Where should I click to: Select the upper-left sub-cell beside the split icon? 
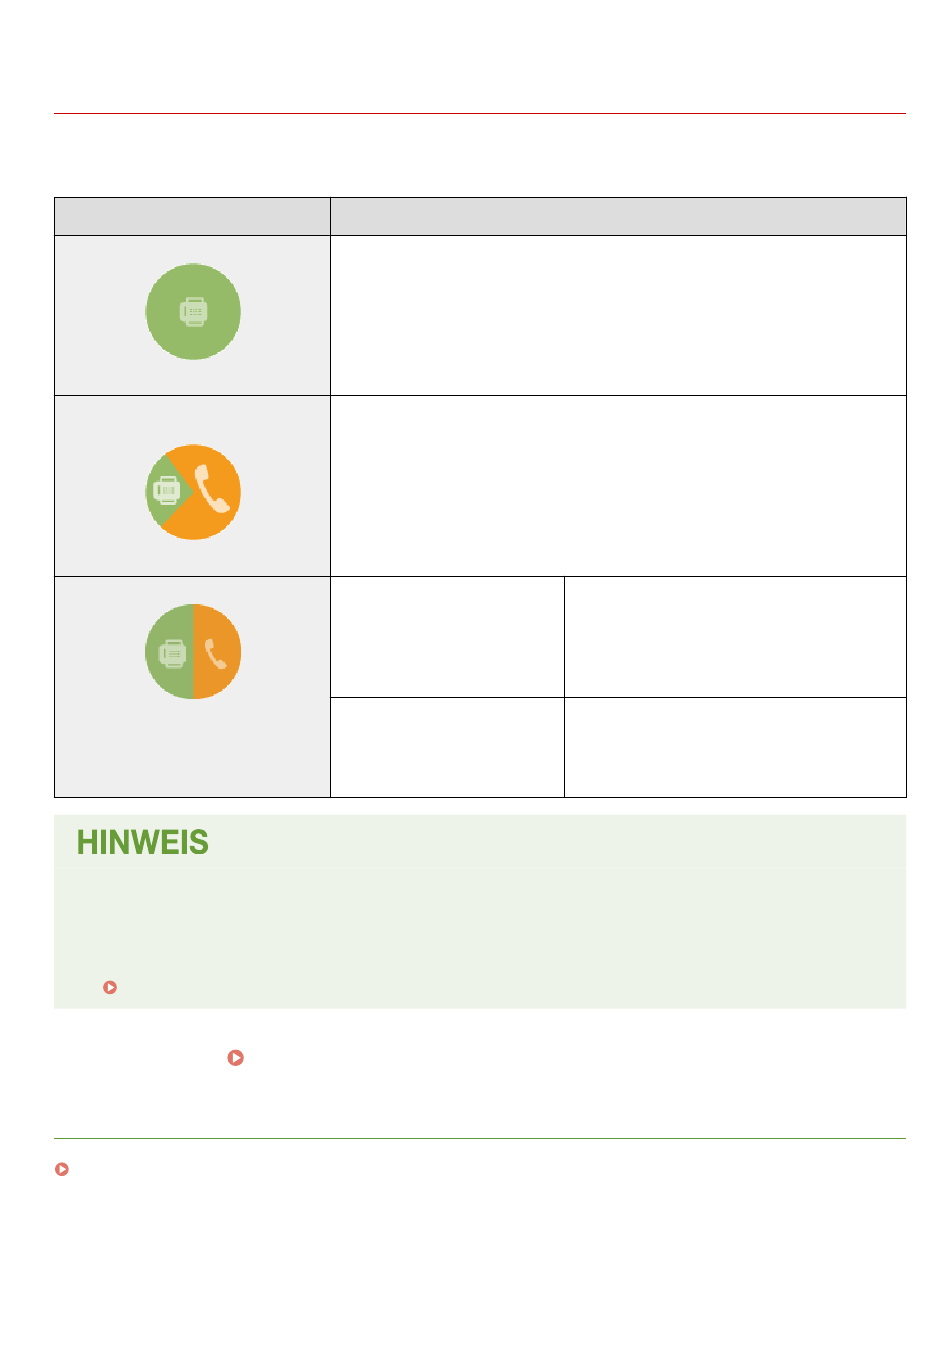447,637
